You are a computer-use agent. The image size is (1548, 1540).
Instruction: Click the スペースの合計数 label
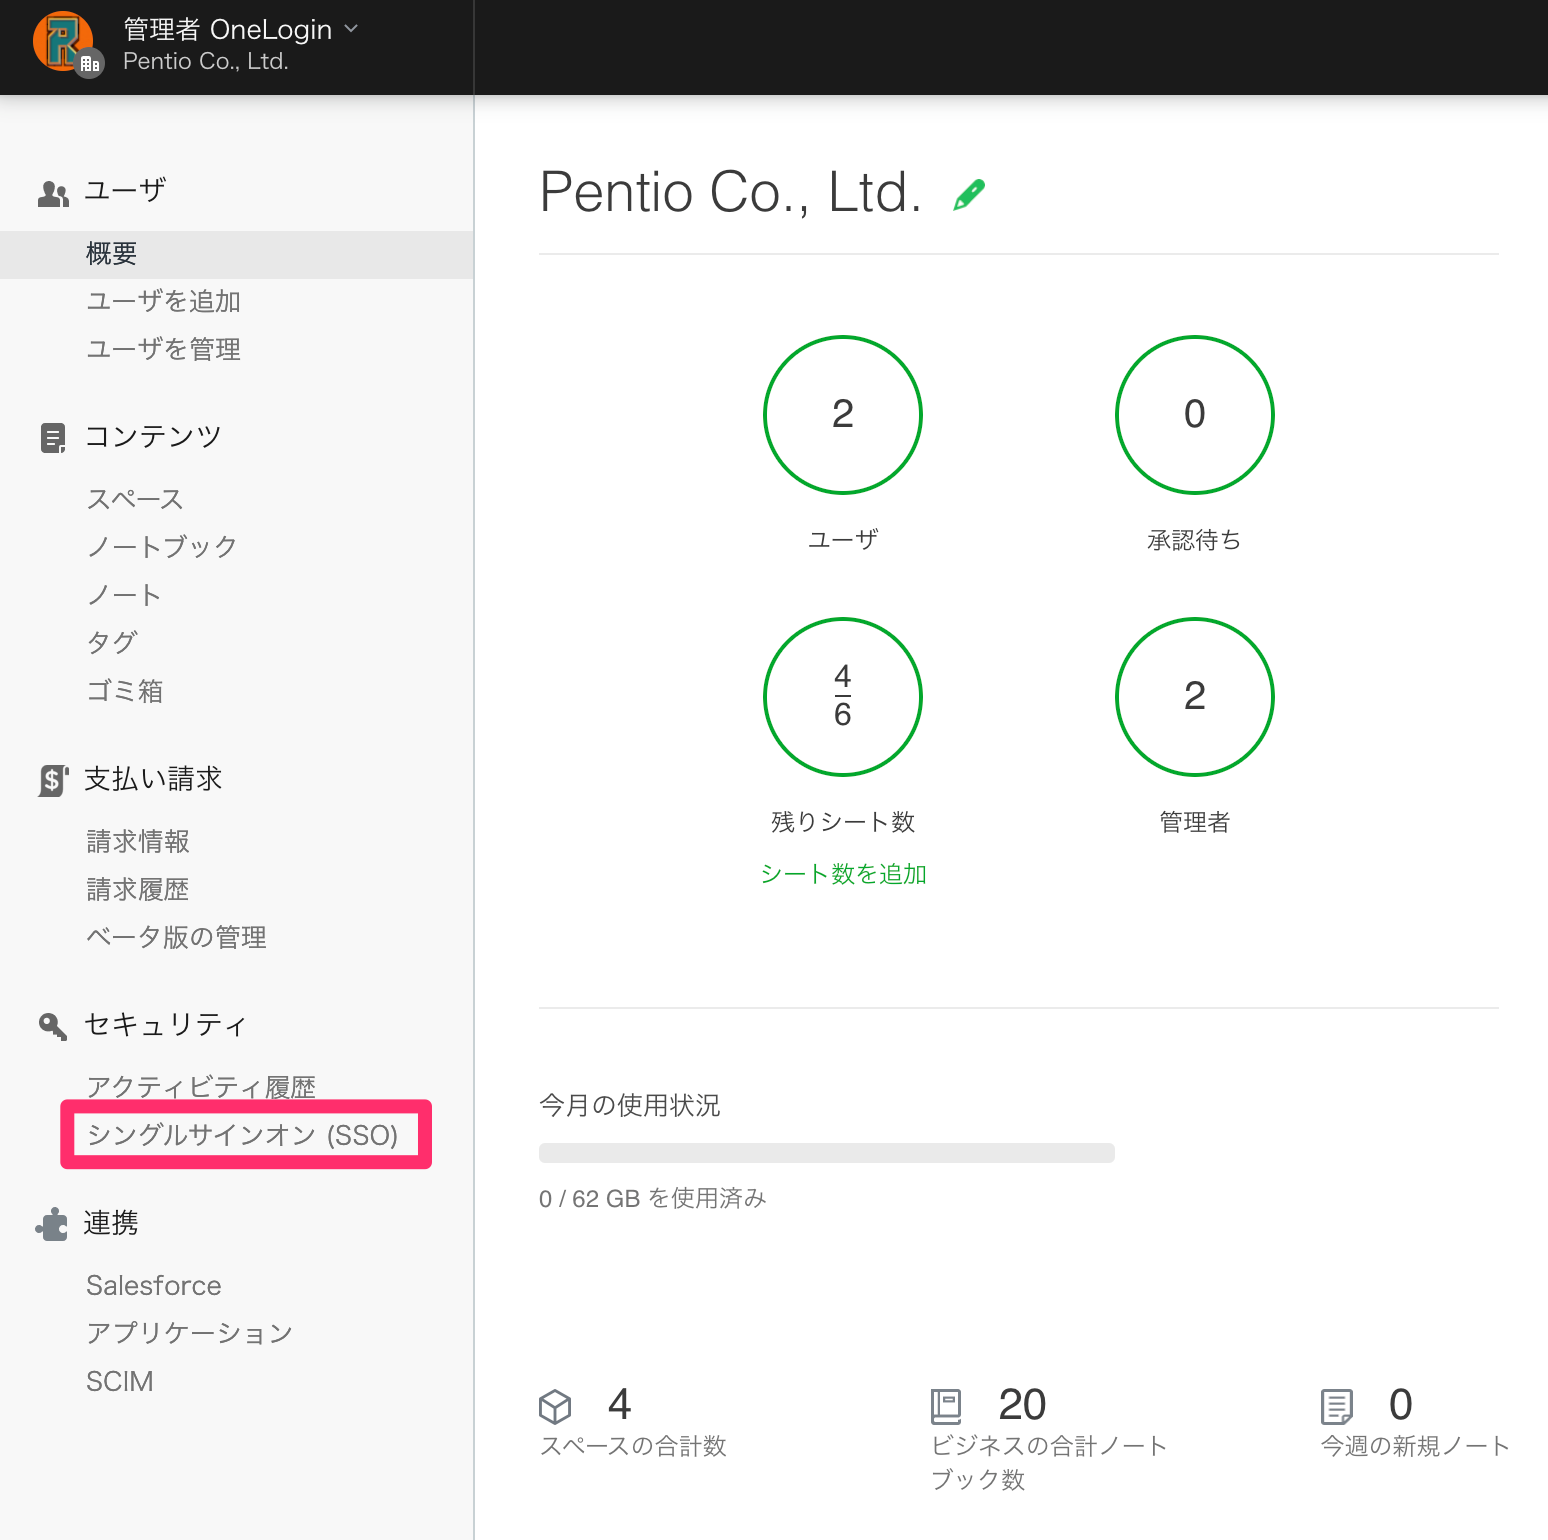(x=633, y=1446)
